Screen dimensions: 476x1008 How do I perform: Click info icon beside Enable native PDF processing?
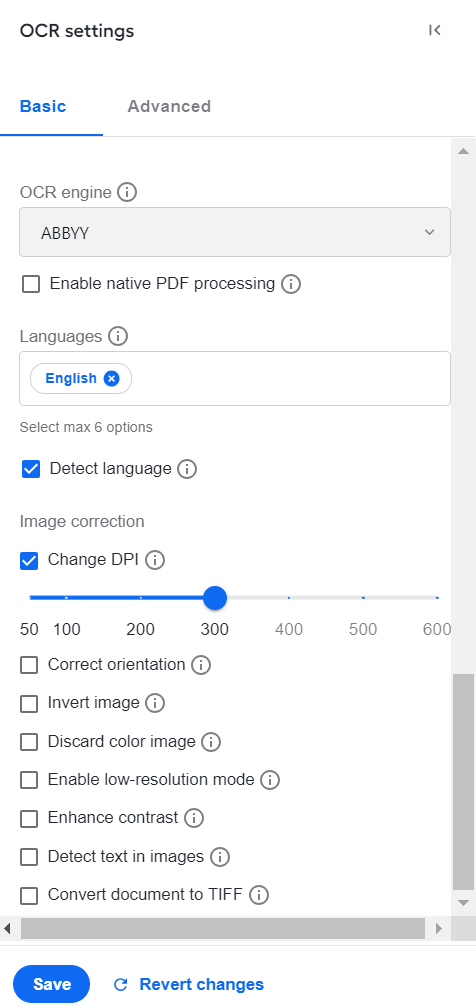point(291,284)
